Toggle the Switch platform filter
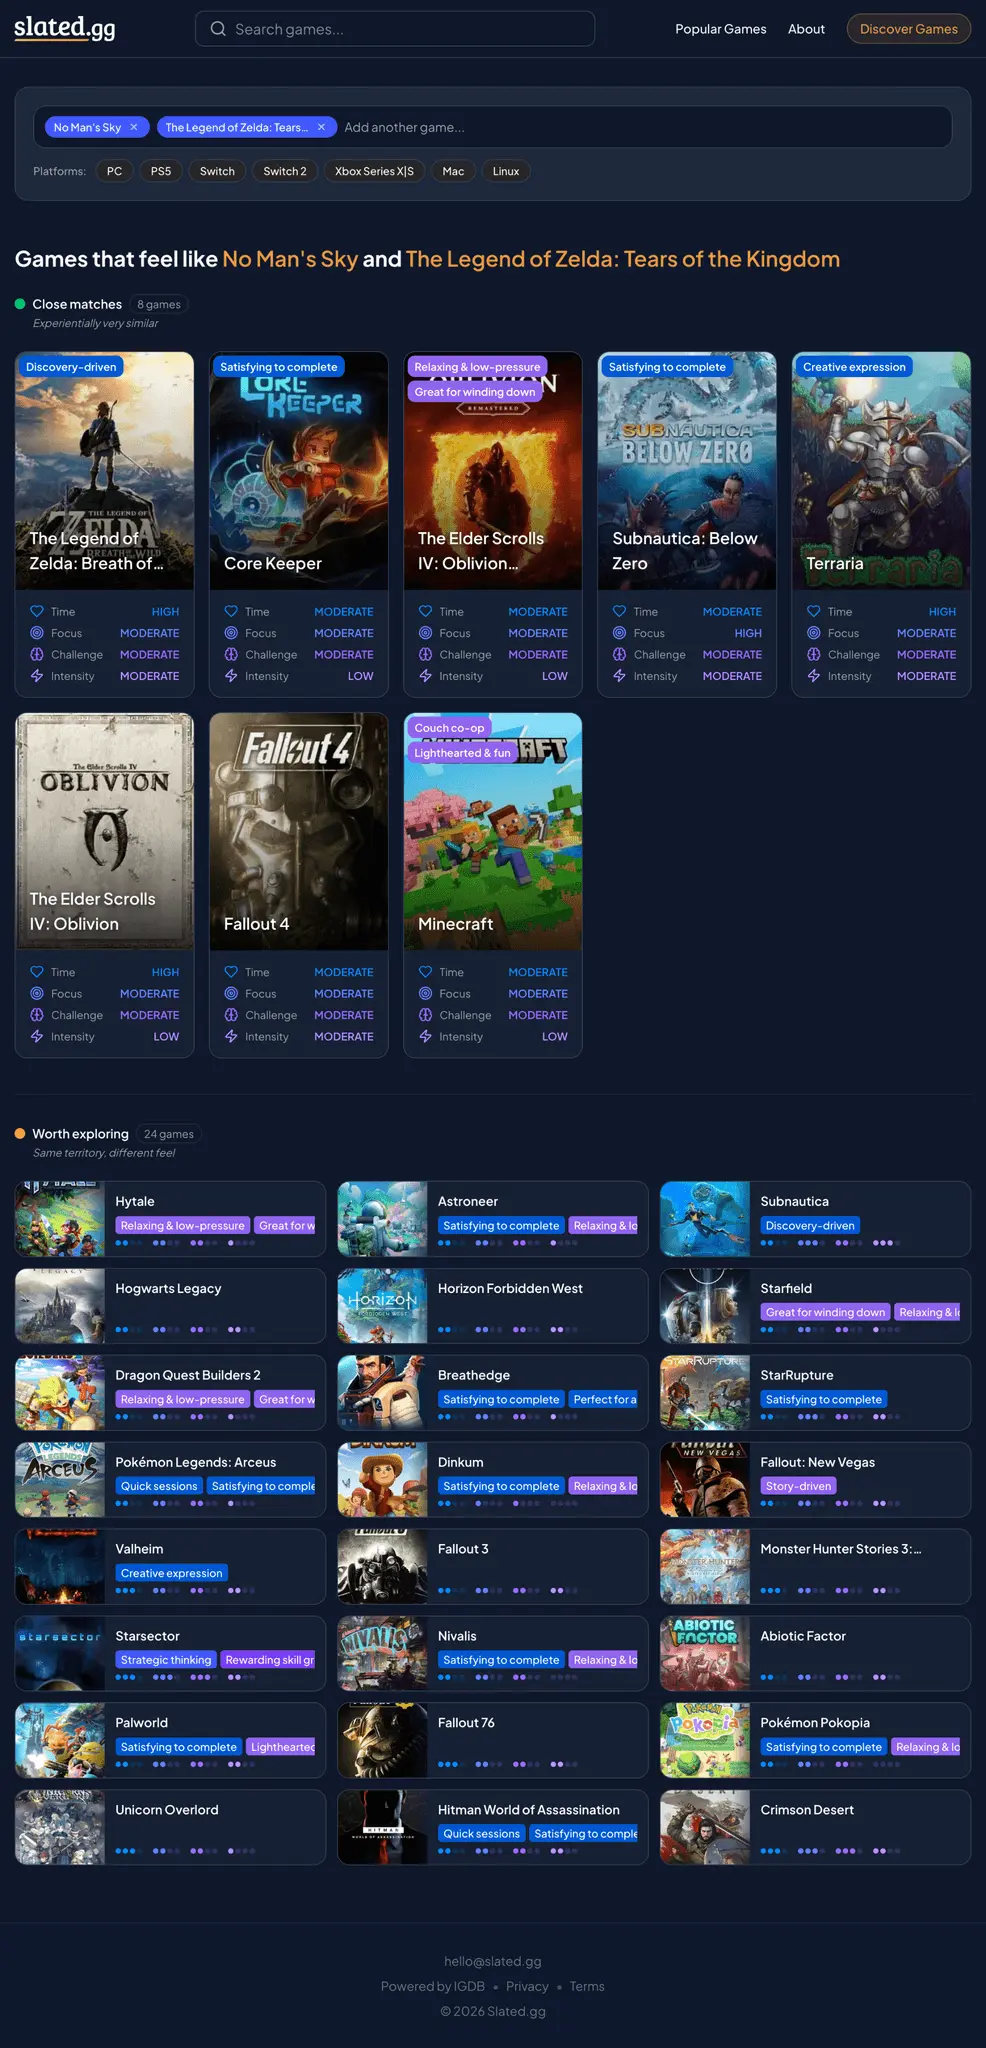Screen dimensions: 986x2048 coord(217,171)
